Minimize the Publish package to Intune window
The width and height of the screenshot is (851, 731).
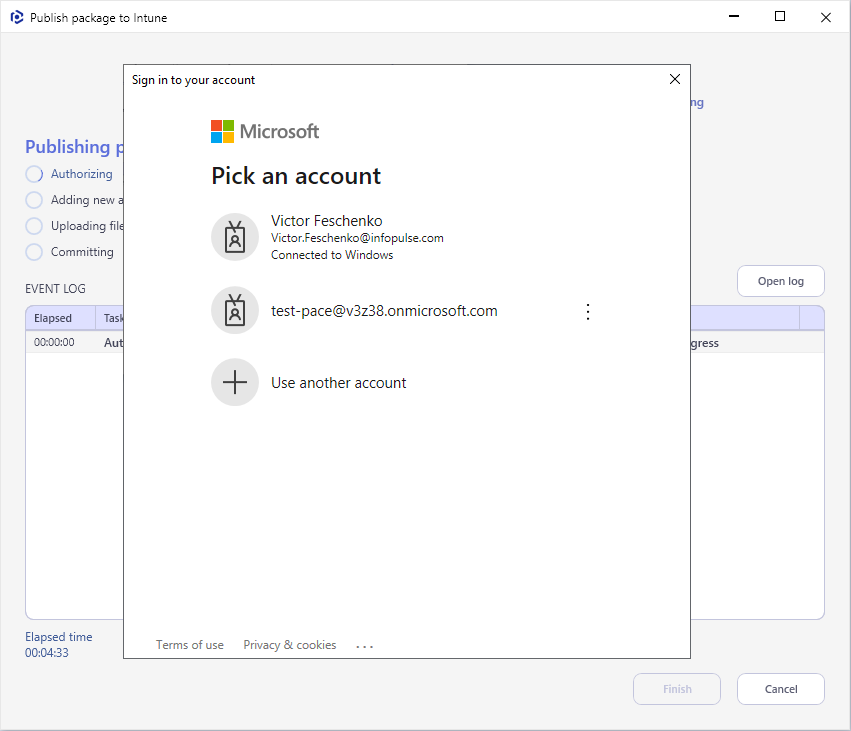734,17
